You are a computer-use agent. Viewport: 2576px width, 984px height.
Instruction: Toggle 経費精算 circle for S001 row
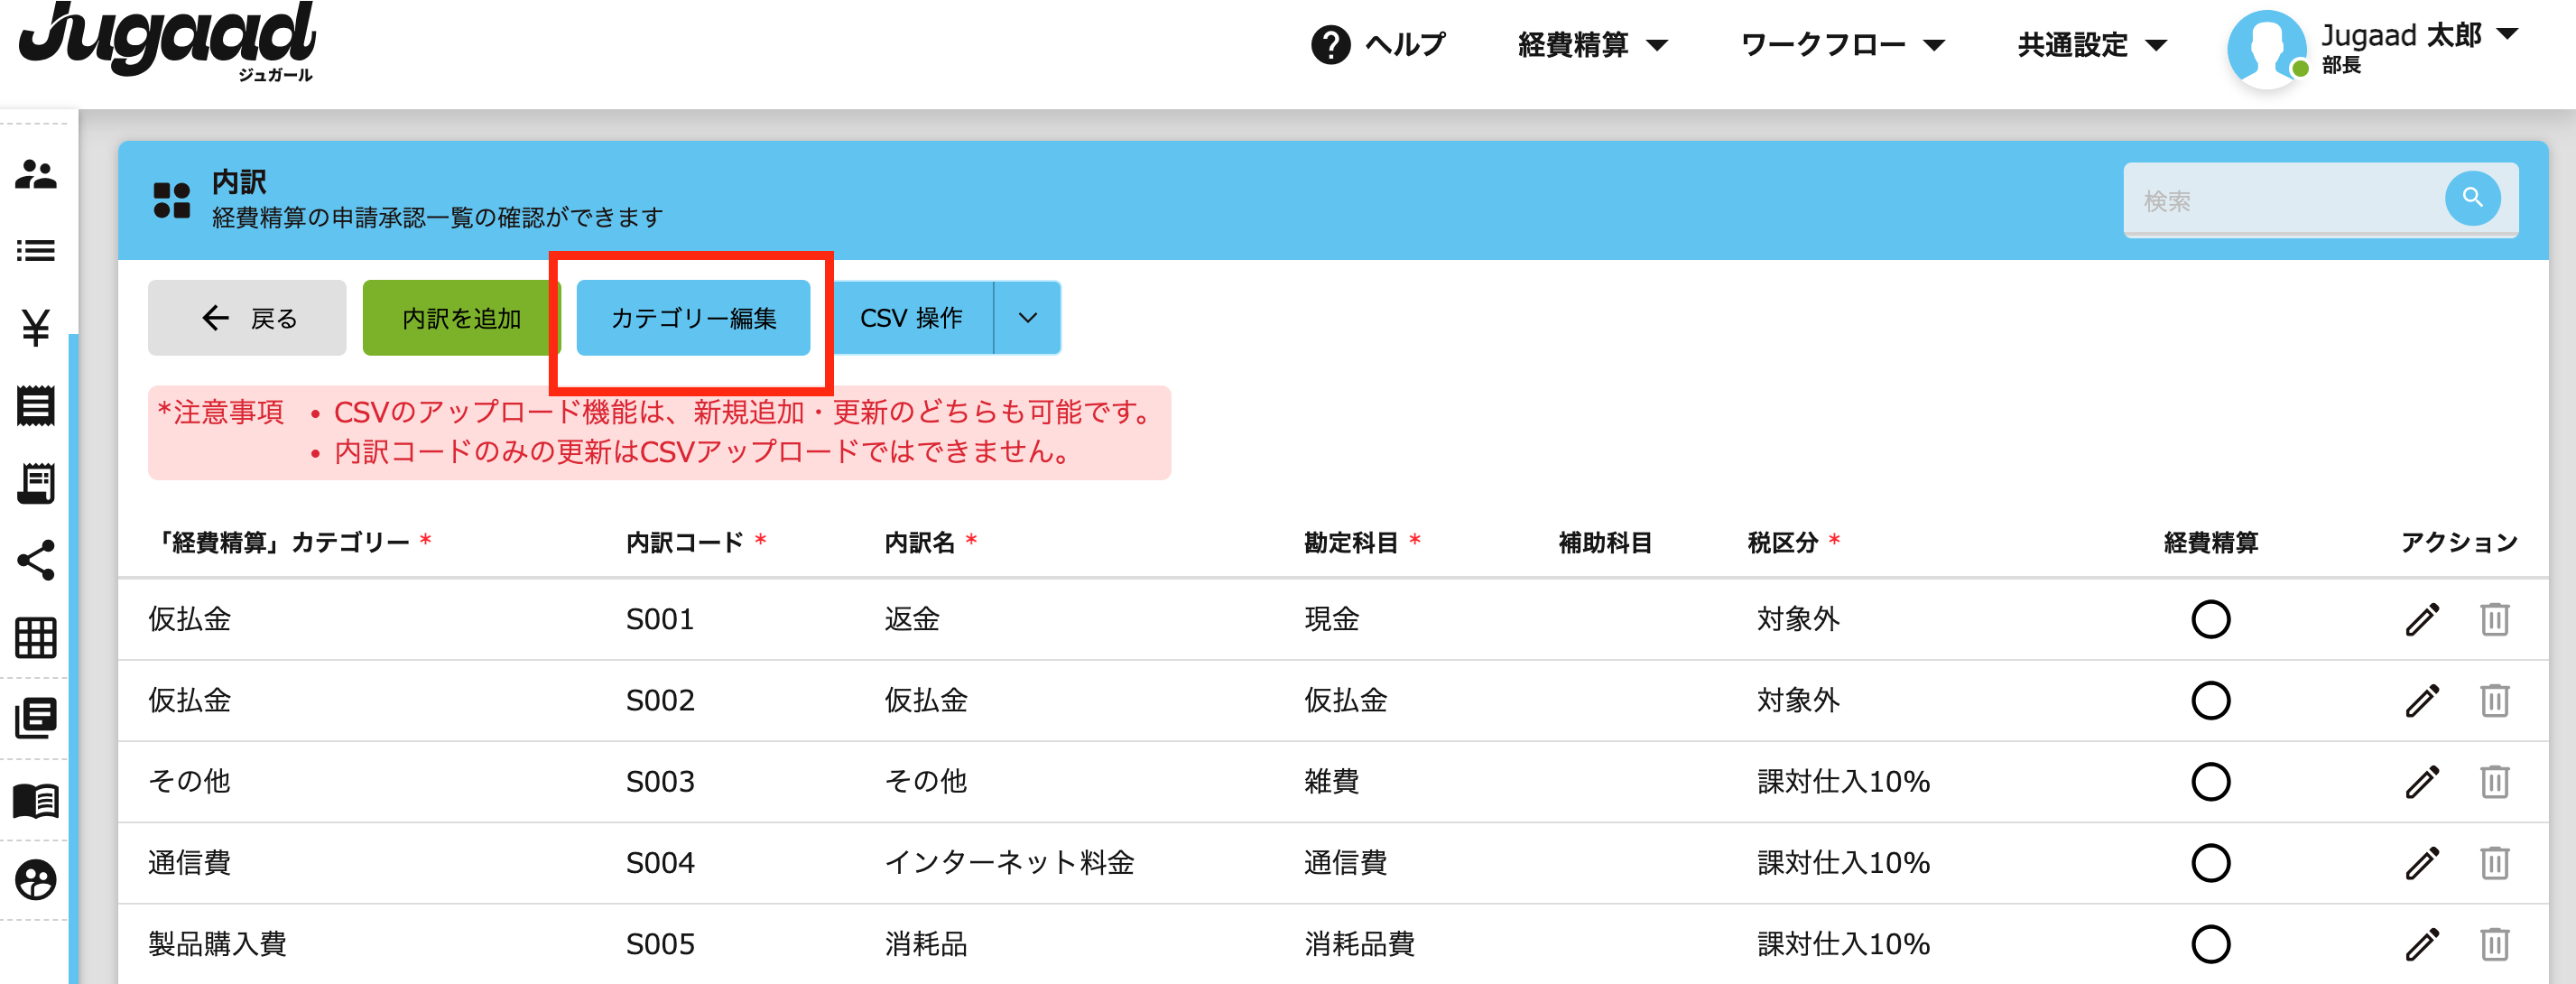(x=2210, y=619)
